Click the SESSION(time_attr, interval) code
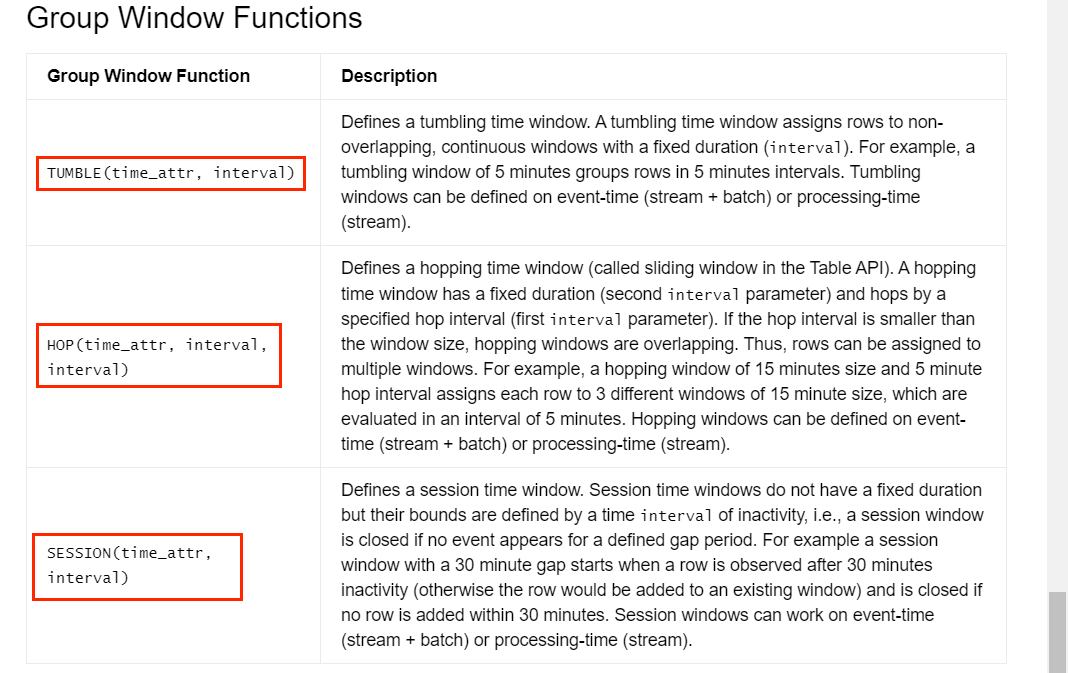This screenshot has height=673, width=1068. tap(129, 565)
